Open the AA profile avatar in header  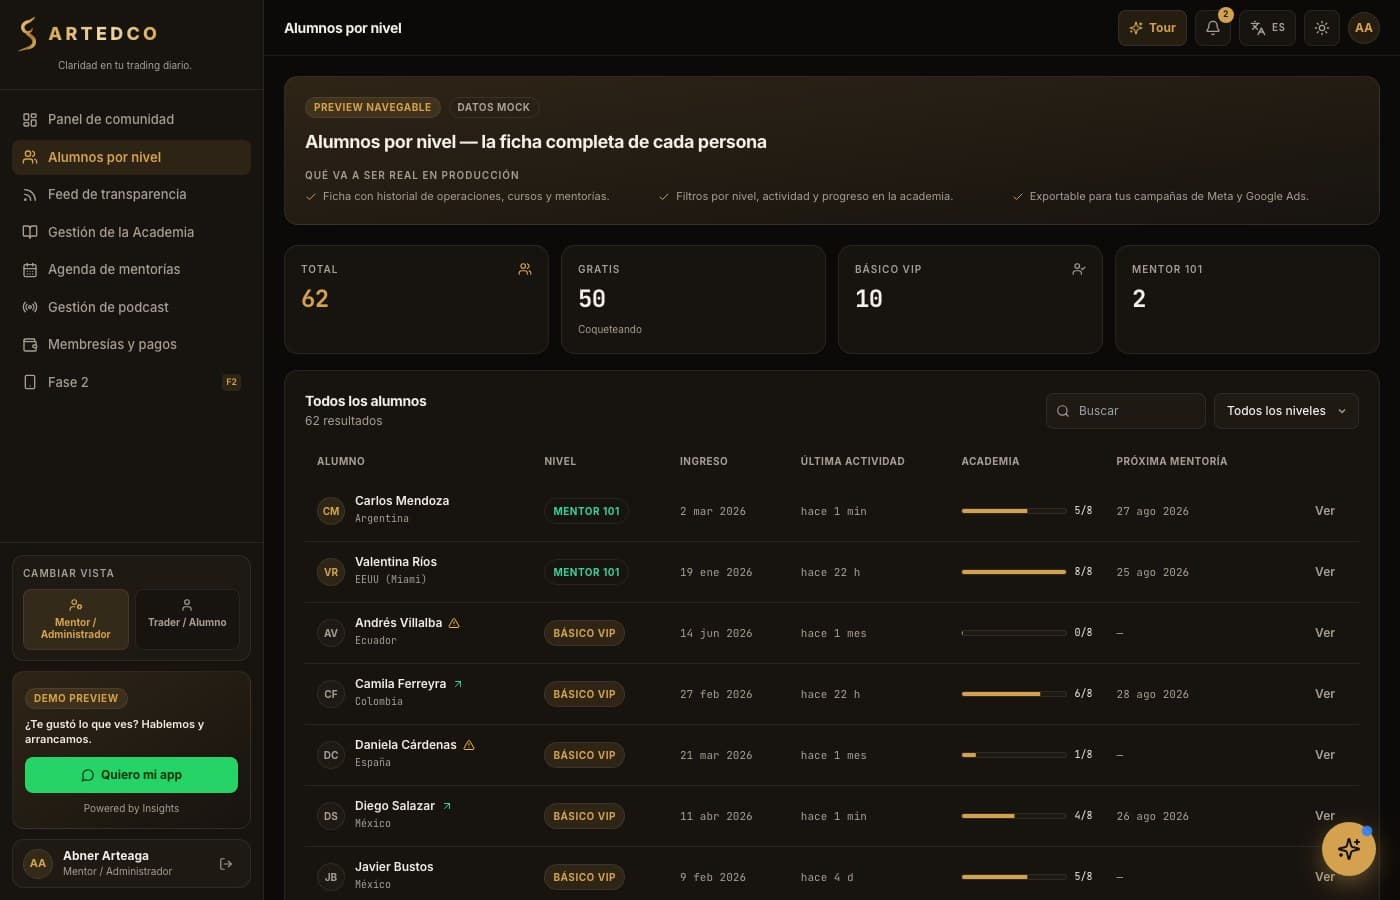(1364, 28)
